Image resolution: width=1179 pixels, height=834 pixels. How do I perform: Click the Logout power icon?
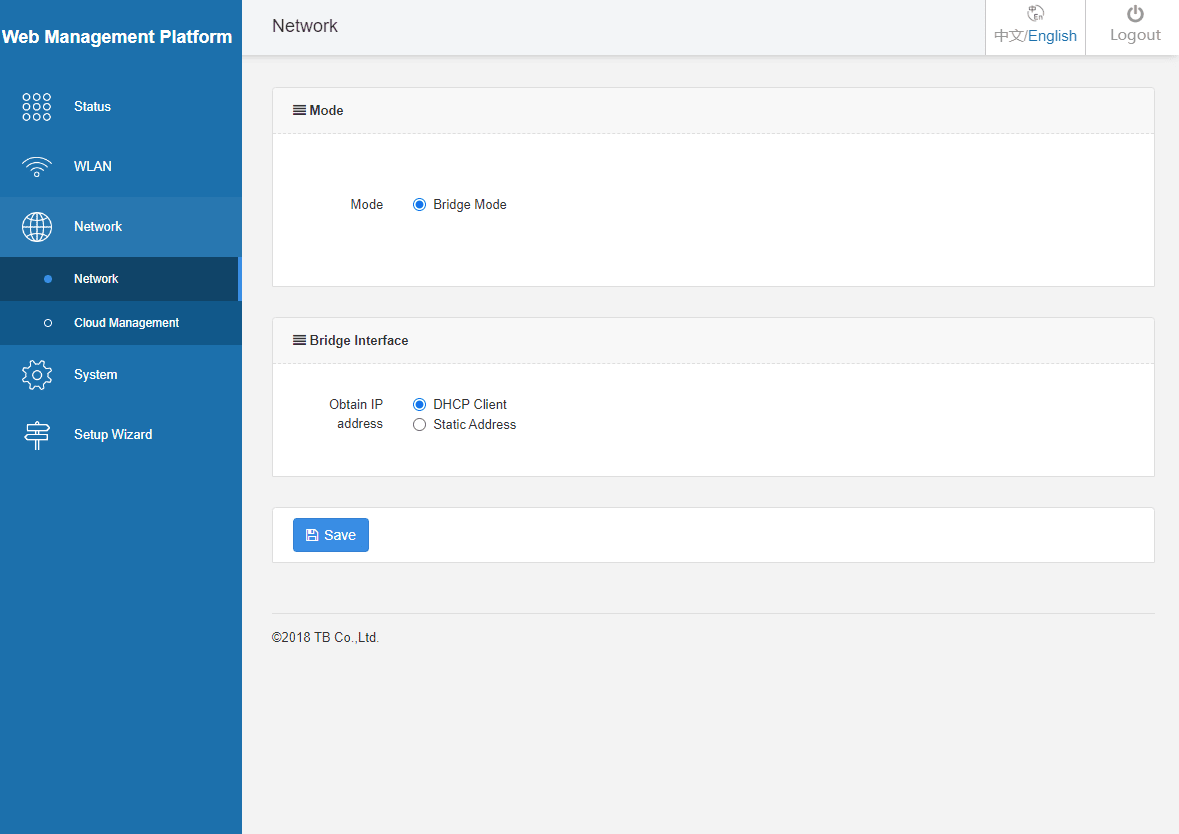point(1135,14)
